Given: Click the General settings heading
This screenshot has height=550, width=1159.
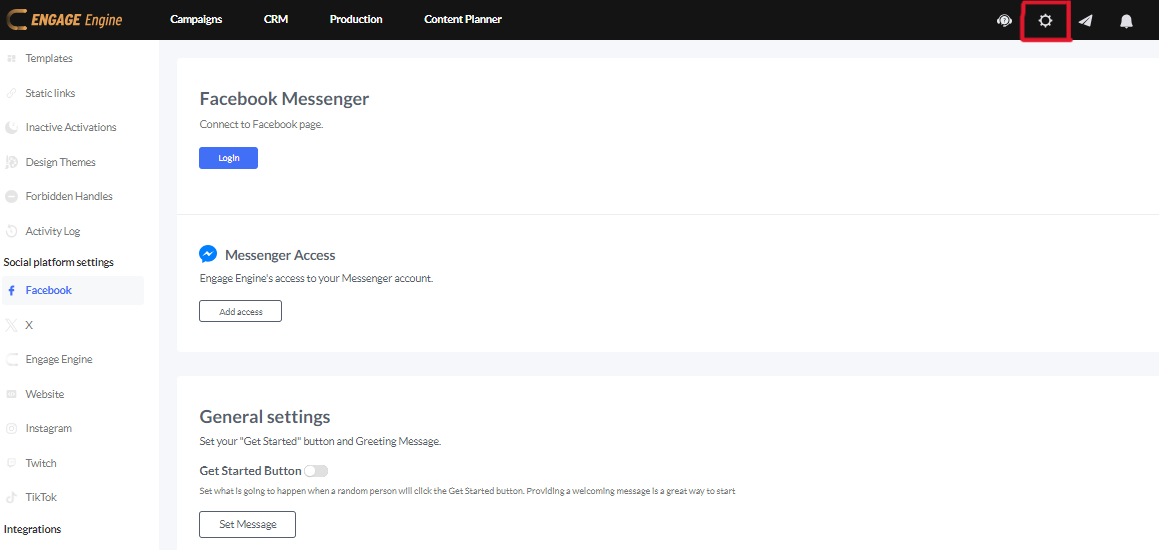Looking at the screenshot, I should [265, 416].
